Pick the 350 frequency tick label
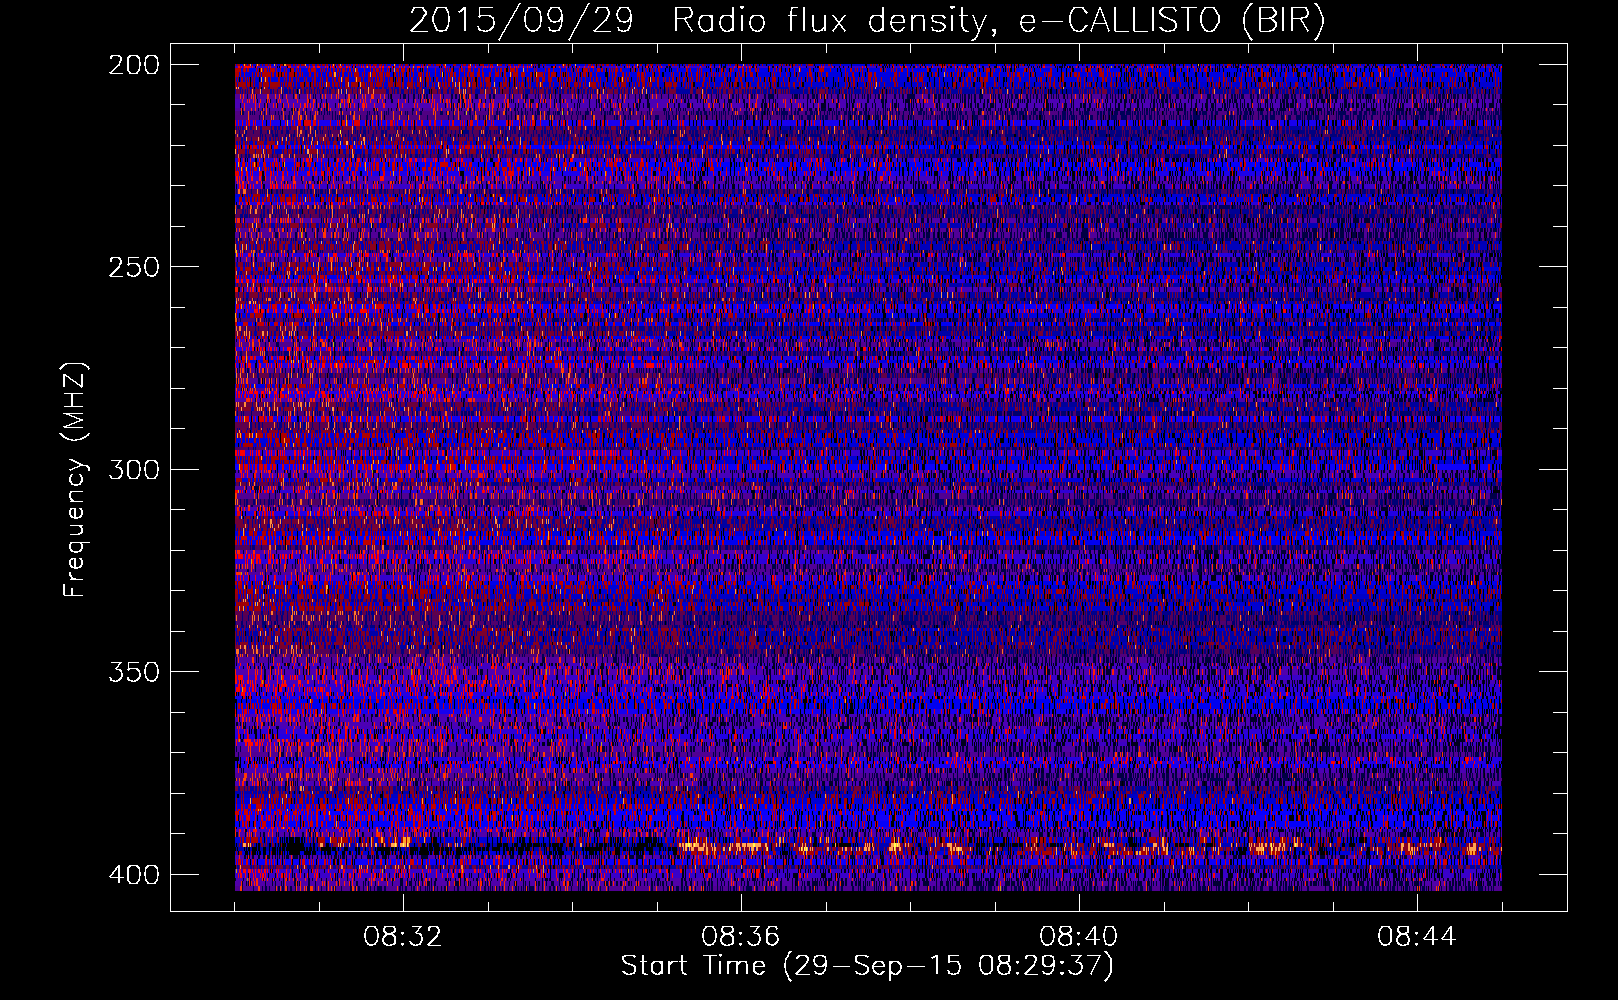The image size is (1618, 1000). [133, 671]
